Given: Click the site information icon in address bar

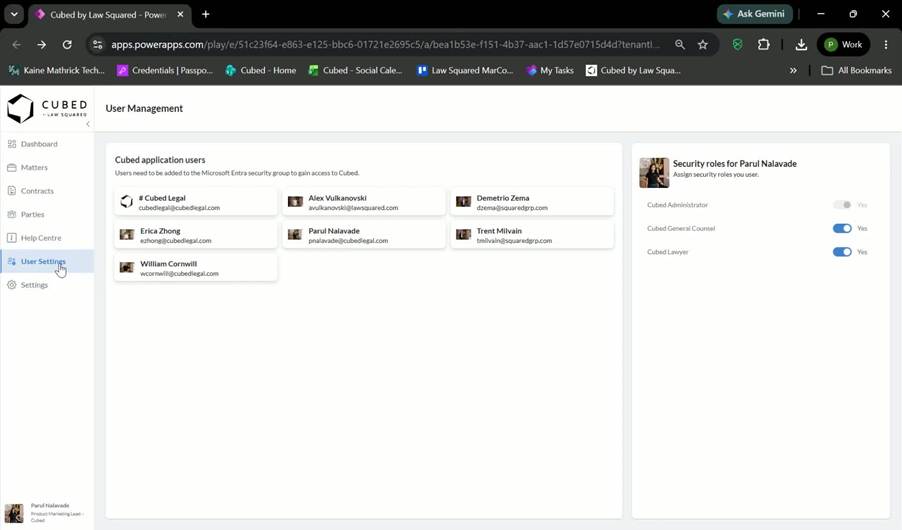Looking at the screenshot, I should click(98, 44).
